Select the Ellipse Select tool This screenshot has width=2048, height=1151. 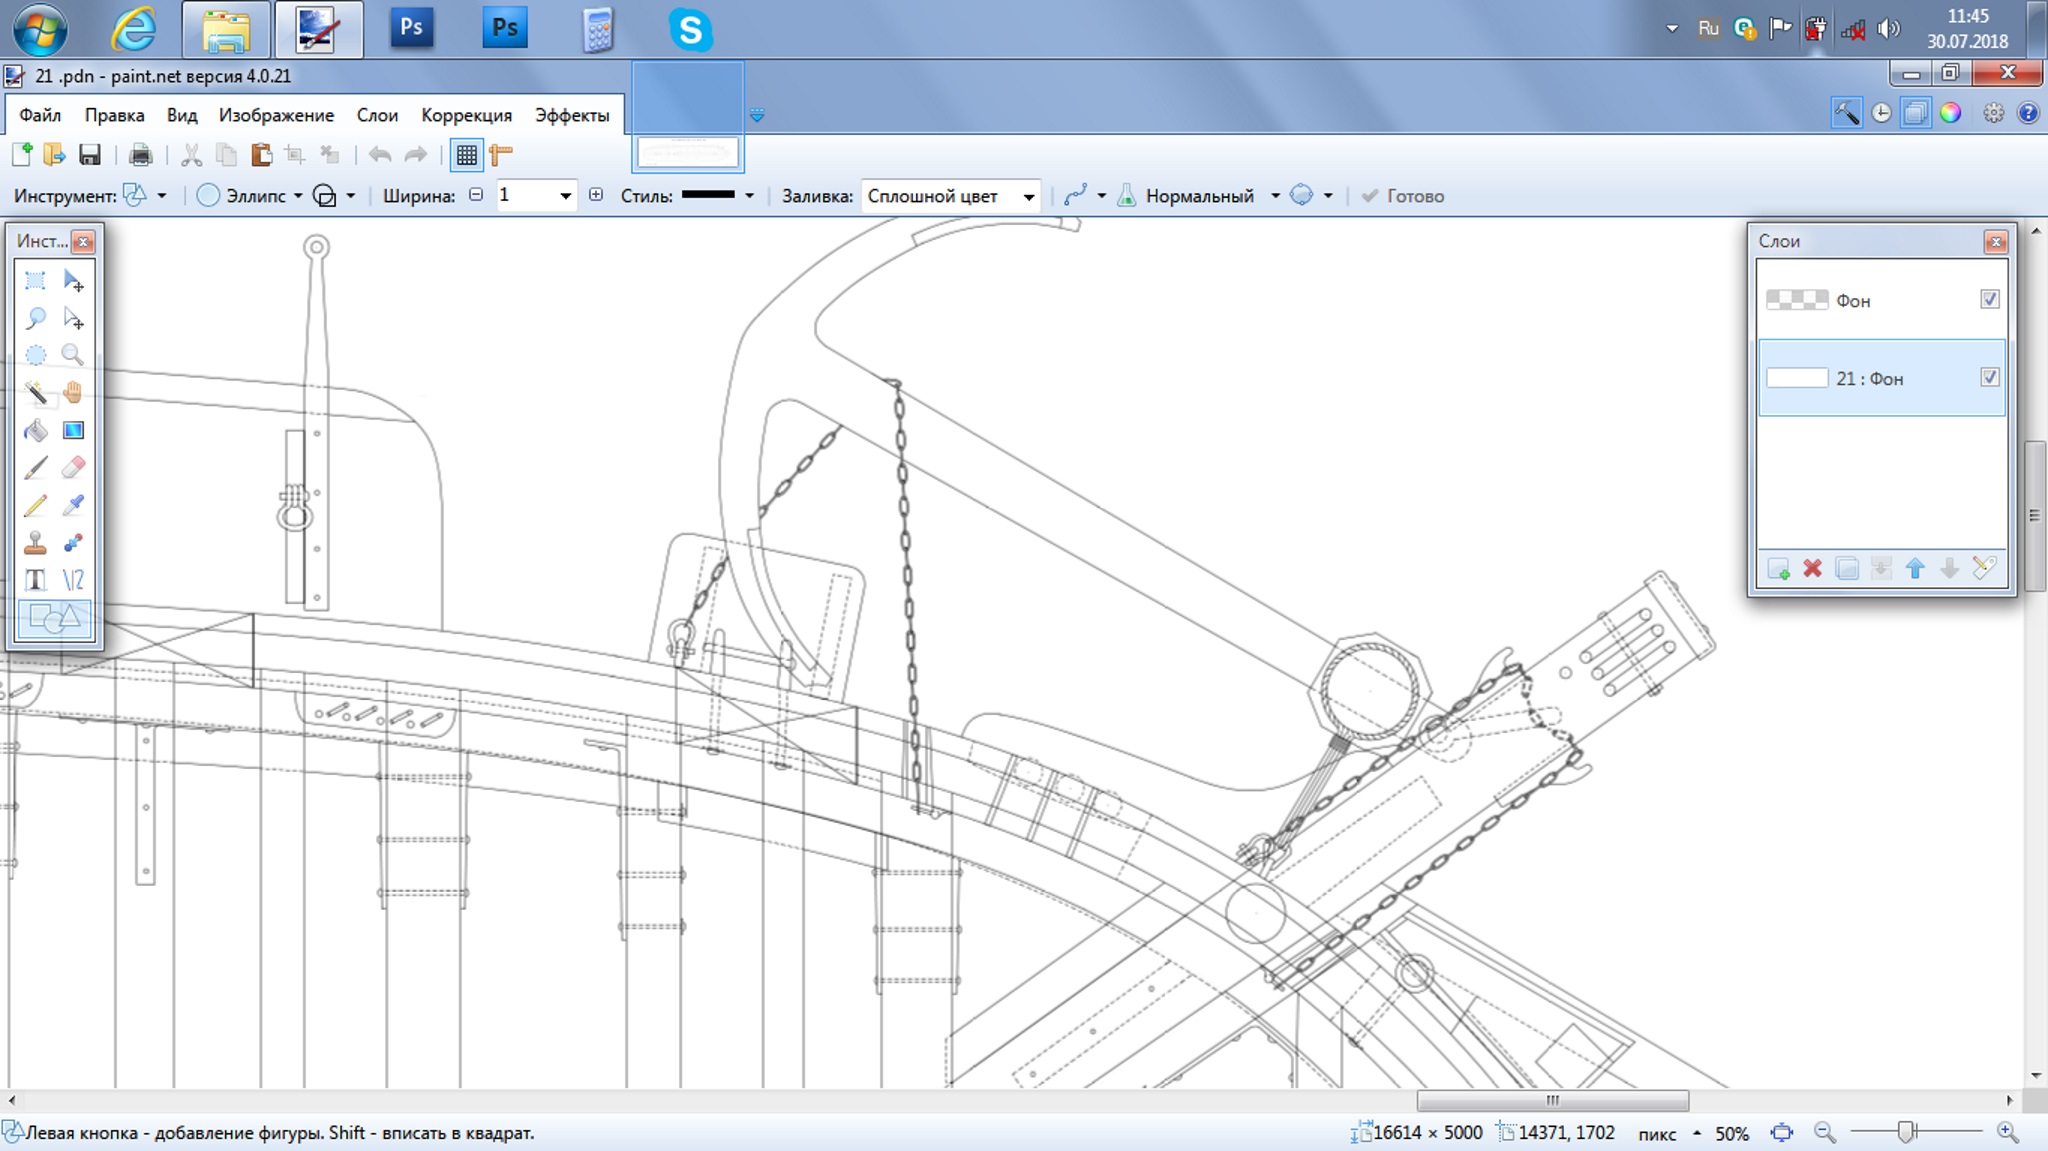point(35,355)
